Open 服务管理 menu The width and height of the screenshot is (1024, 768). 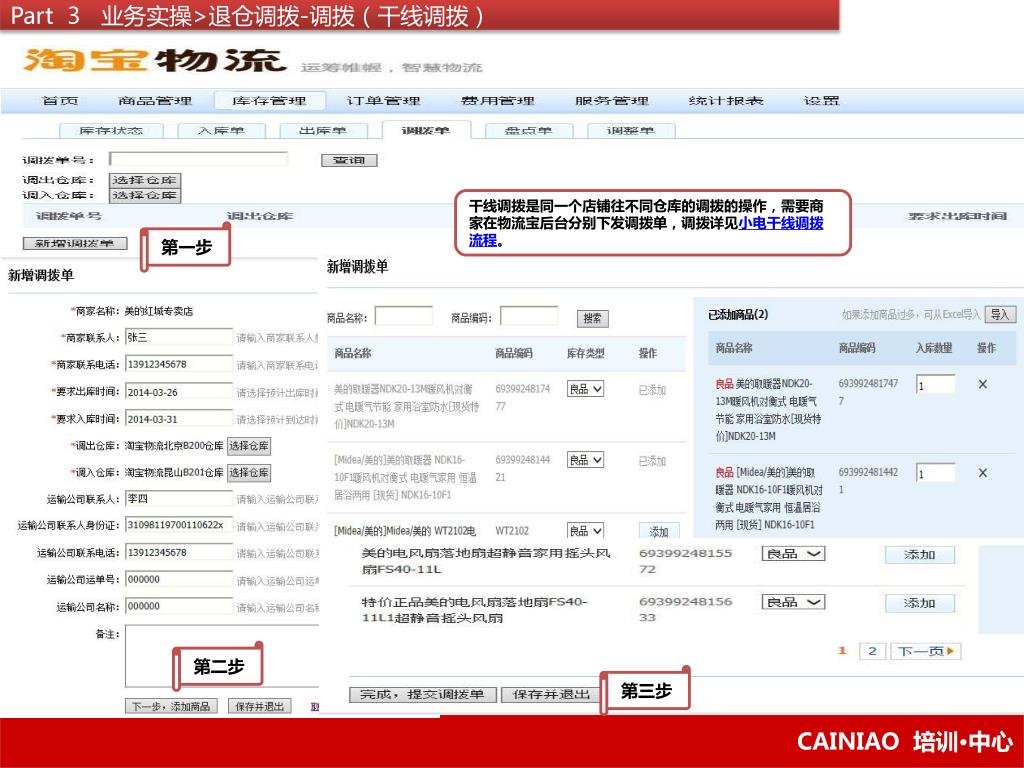coord(612,101)
